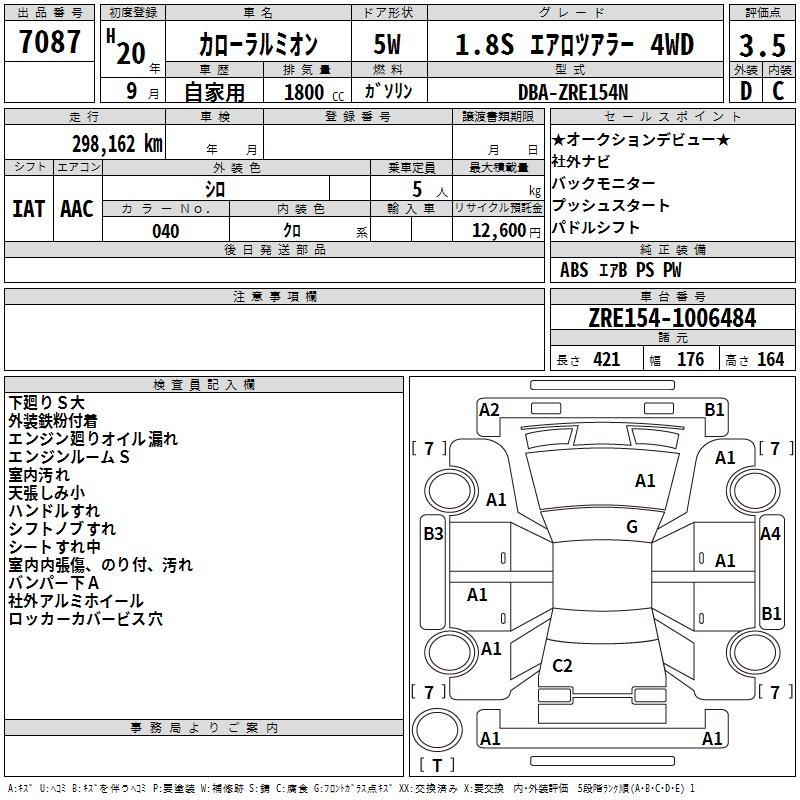This screenshot has width=800, height=800.
Task: Click the interior grade C cell
Action: (x=779, y=91)
